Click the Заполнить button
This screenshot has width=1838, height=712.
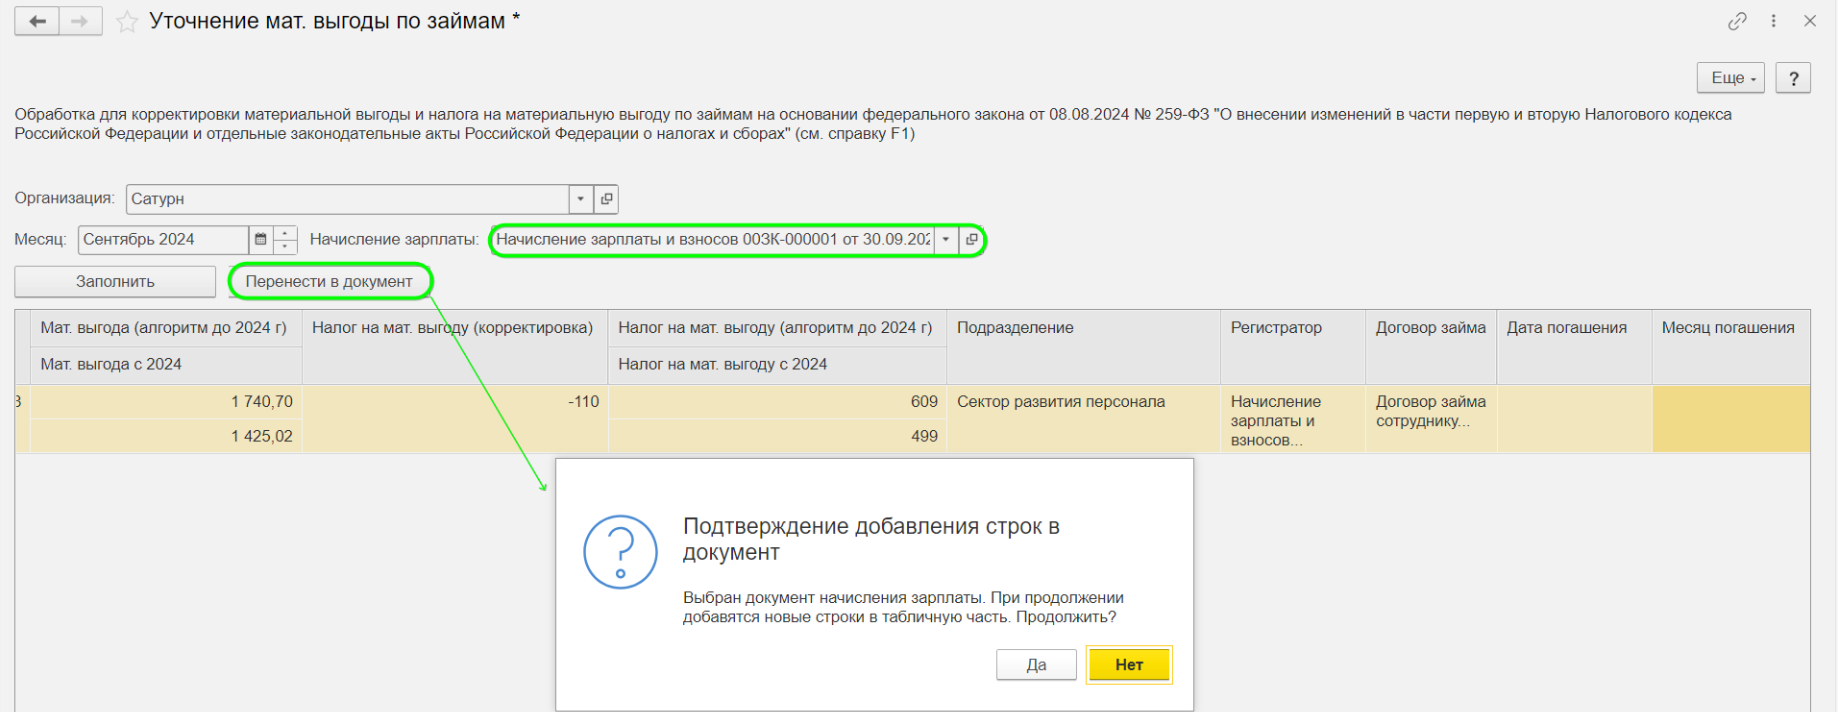click(115, 282)
